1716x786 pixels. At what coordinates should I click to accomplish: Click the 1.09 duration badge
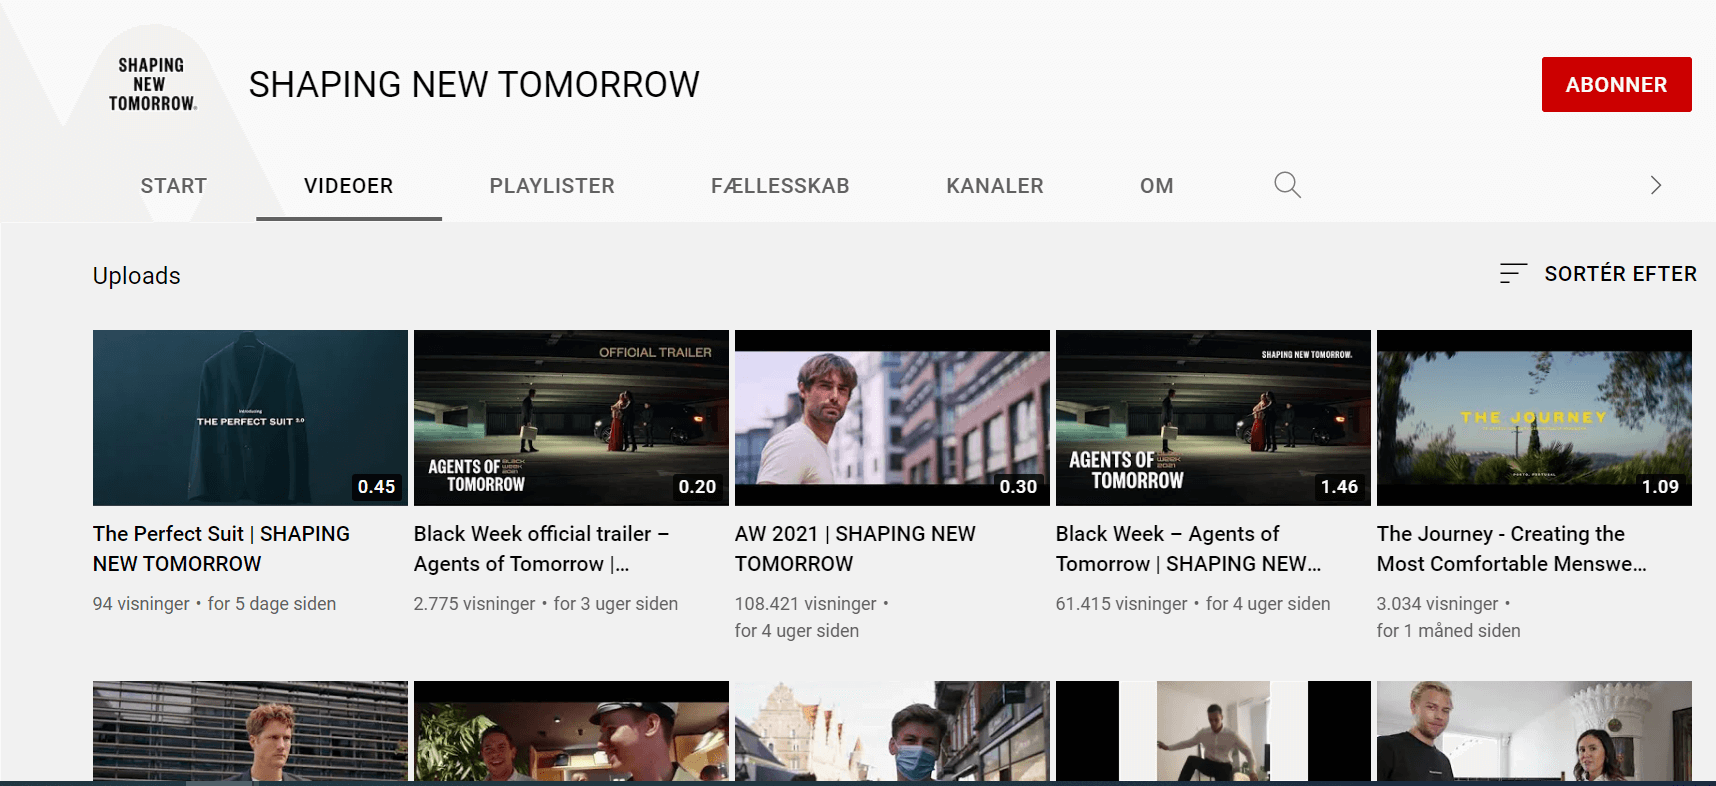click(1660, 487)
